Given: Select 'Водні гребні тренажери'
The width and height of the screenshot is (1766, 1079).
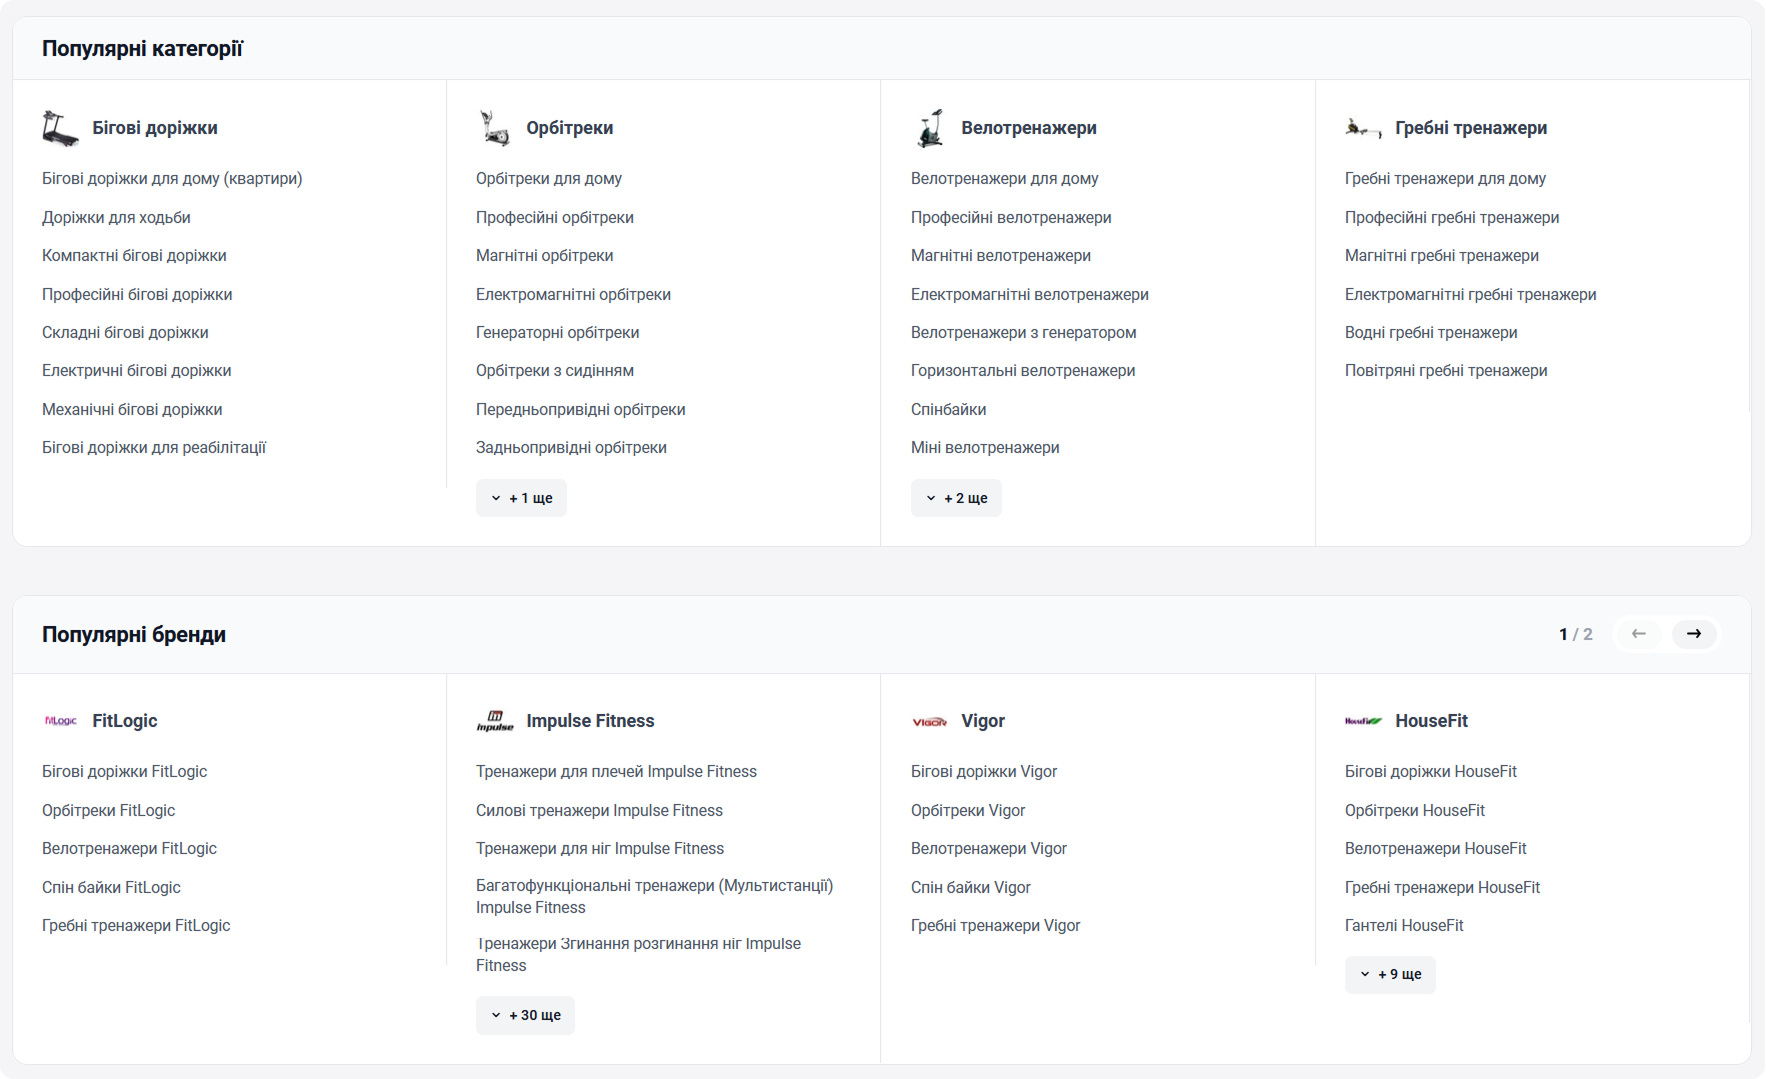Looking at the screenshot, I should (x=1432, y=333).
